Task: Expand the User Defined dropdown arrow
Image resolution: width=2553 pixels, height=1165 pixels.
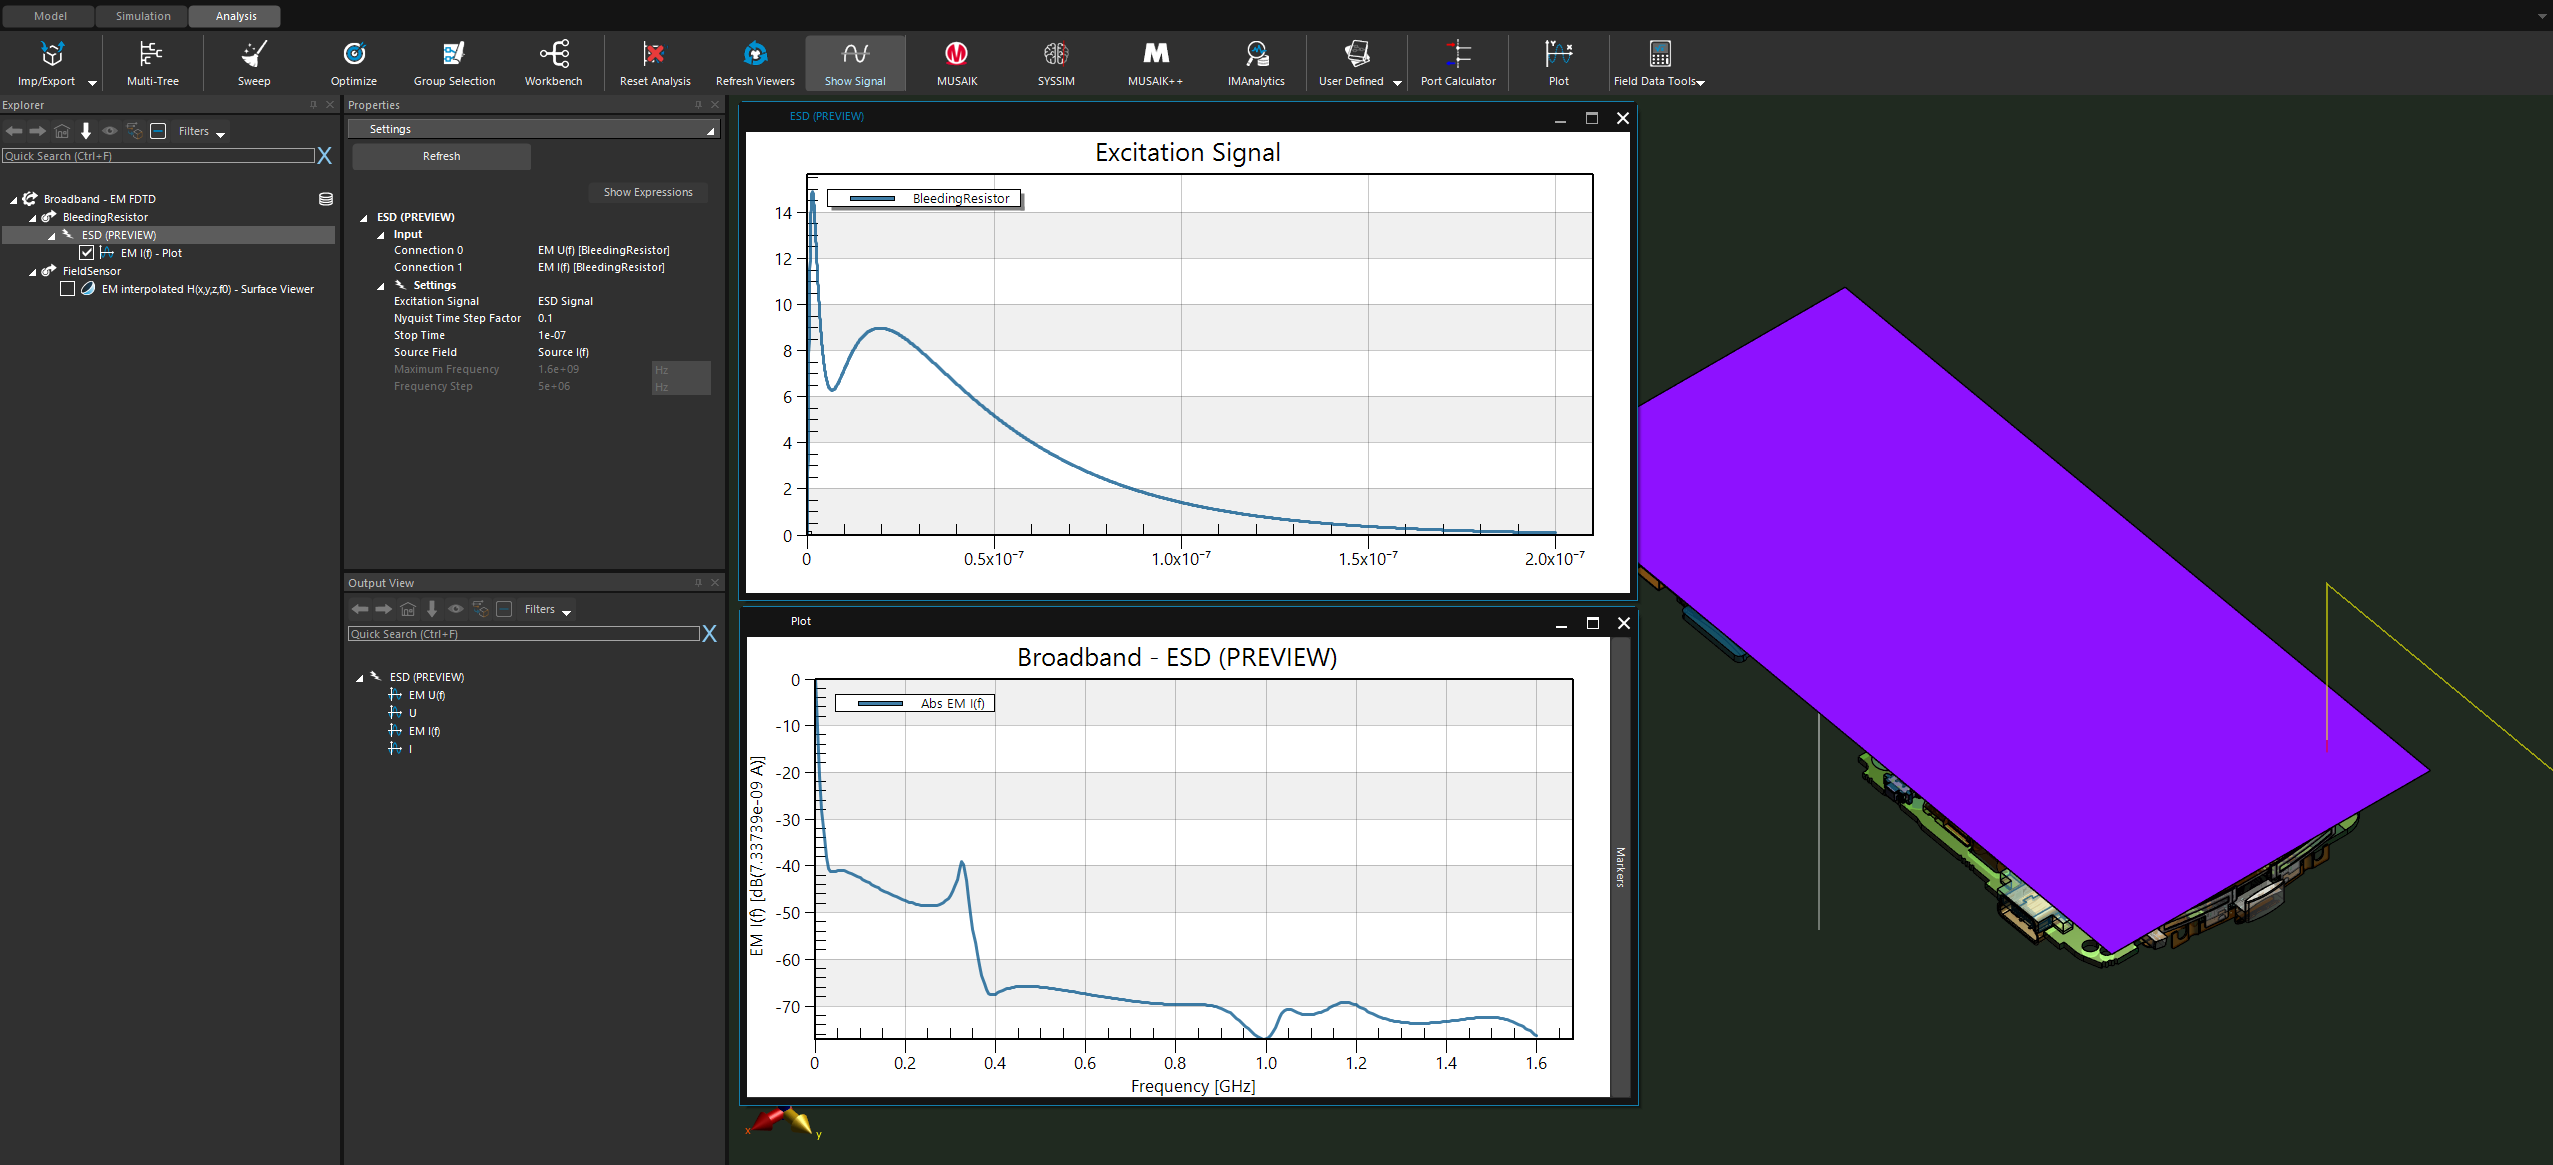Action: coord(1397,83)
